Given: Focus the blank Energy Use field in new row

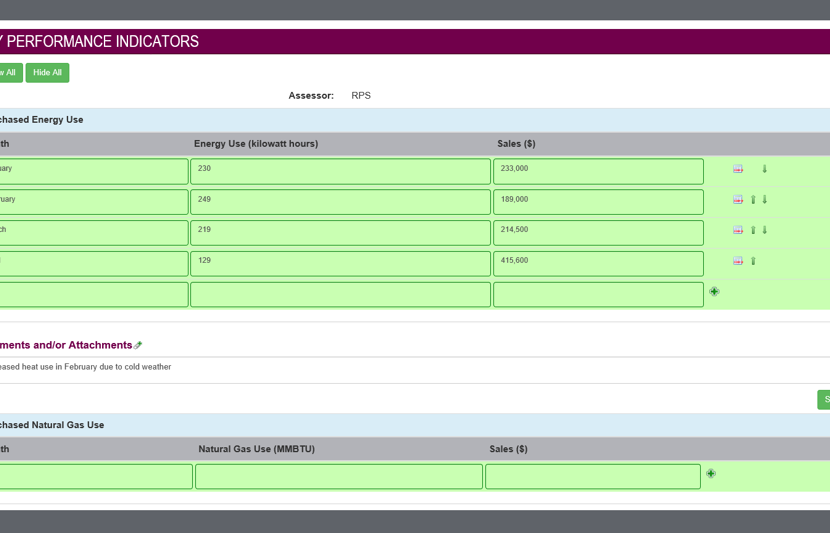Looking at the screenshot, I should click(x=340, y=295).
